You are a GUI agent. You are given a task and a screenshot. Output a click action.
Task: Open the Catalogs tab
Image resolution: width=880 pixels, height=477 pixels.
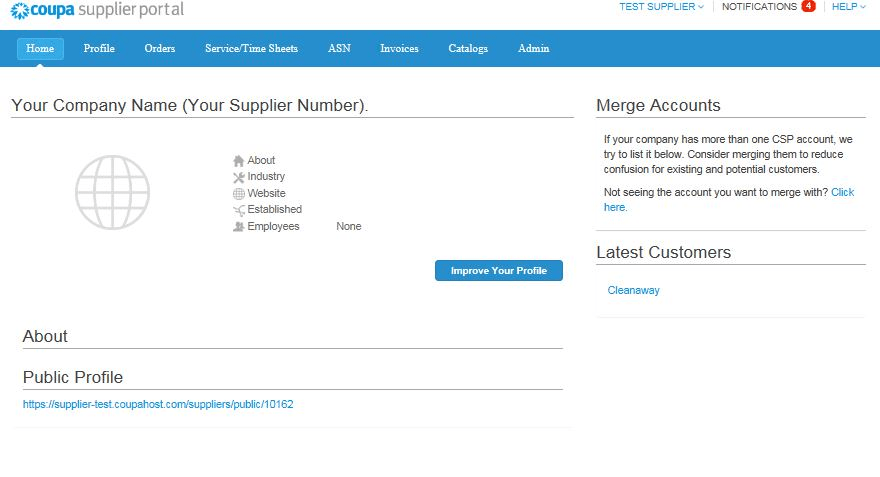468,49
